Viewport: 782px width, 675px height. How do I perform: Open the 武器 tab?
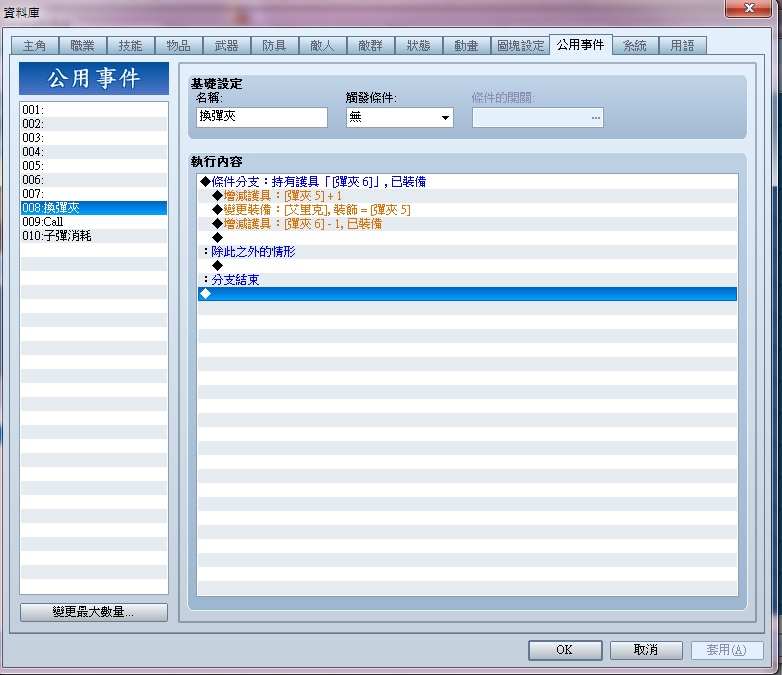point(226,45)
